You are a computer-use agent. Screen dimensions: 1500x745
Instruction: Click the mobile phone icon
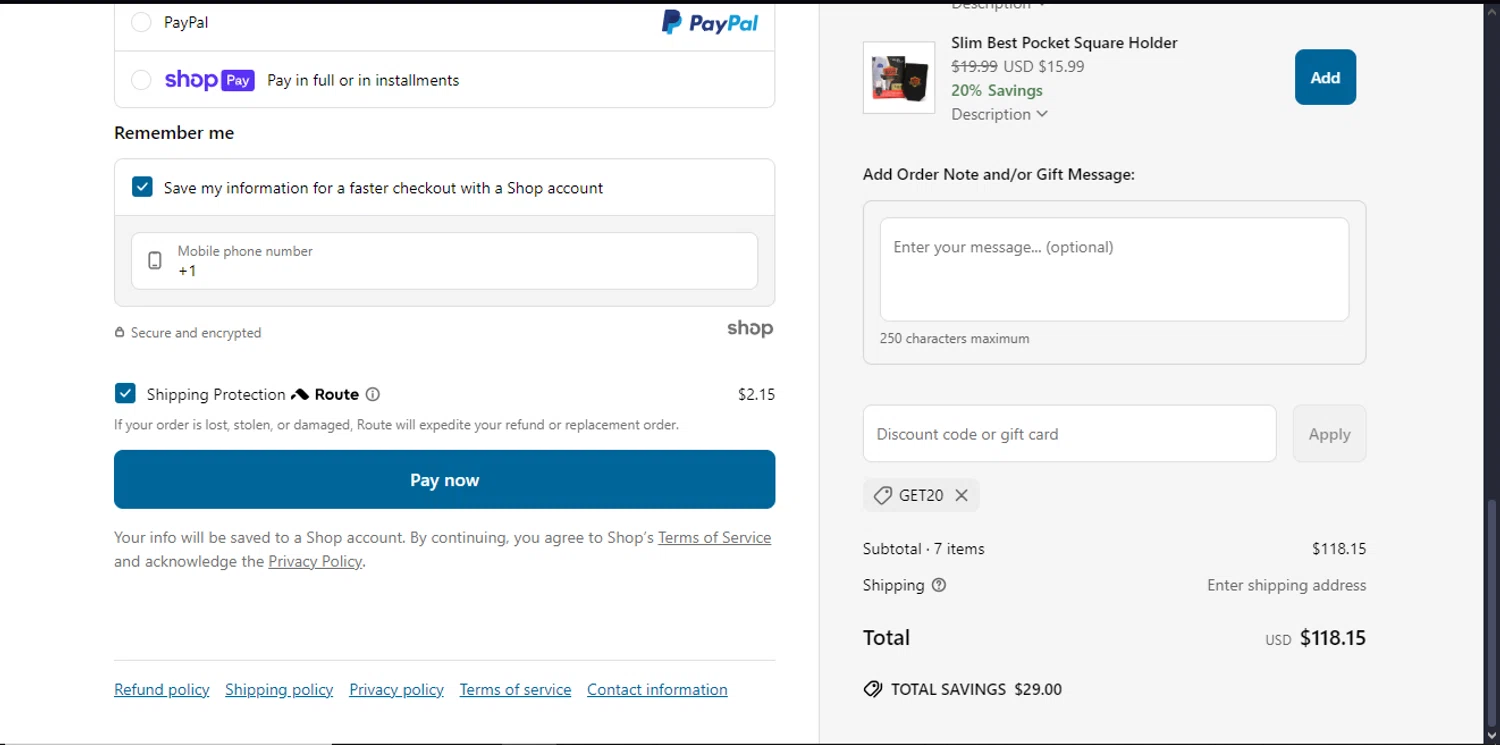[x=155, y=261]
